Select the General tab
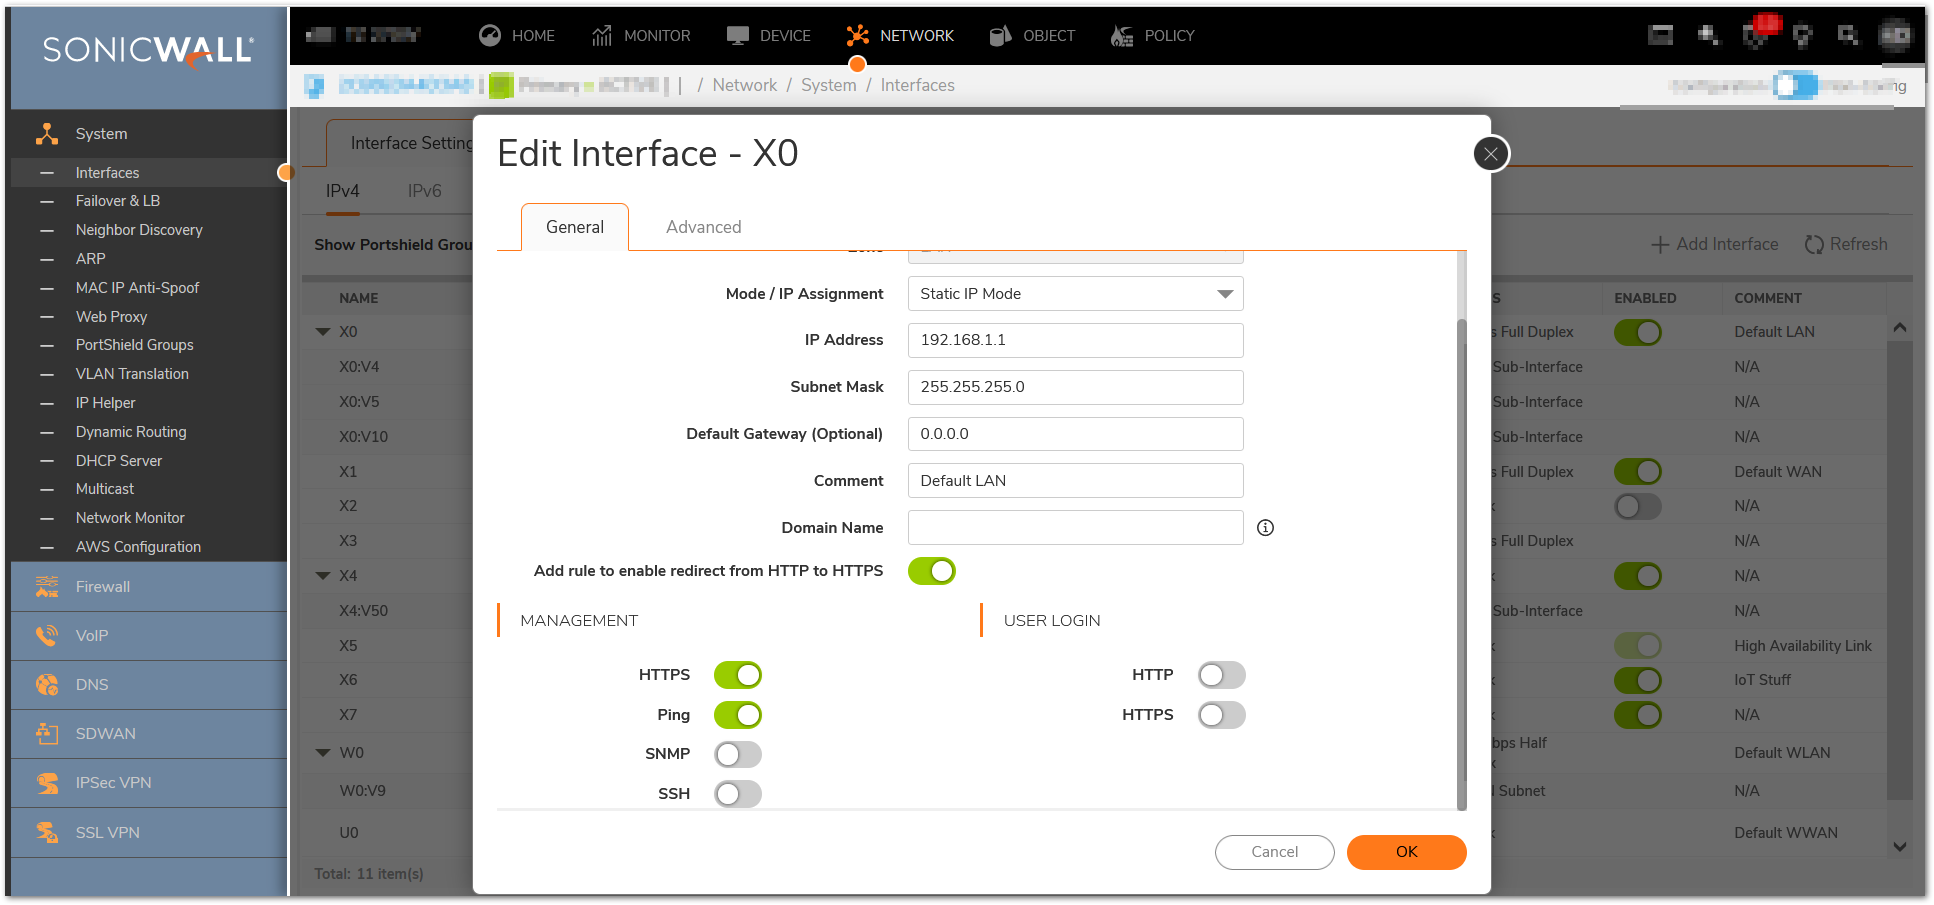 tap(575, 227)
